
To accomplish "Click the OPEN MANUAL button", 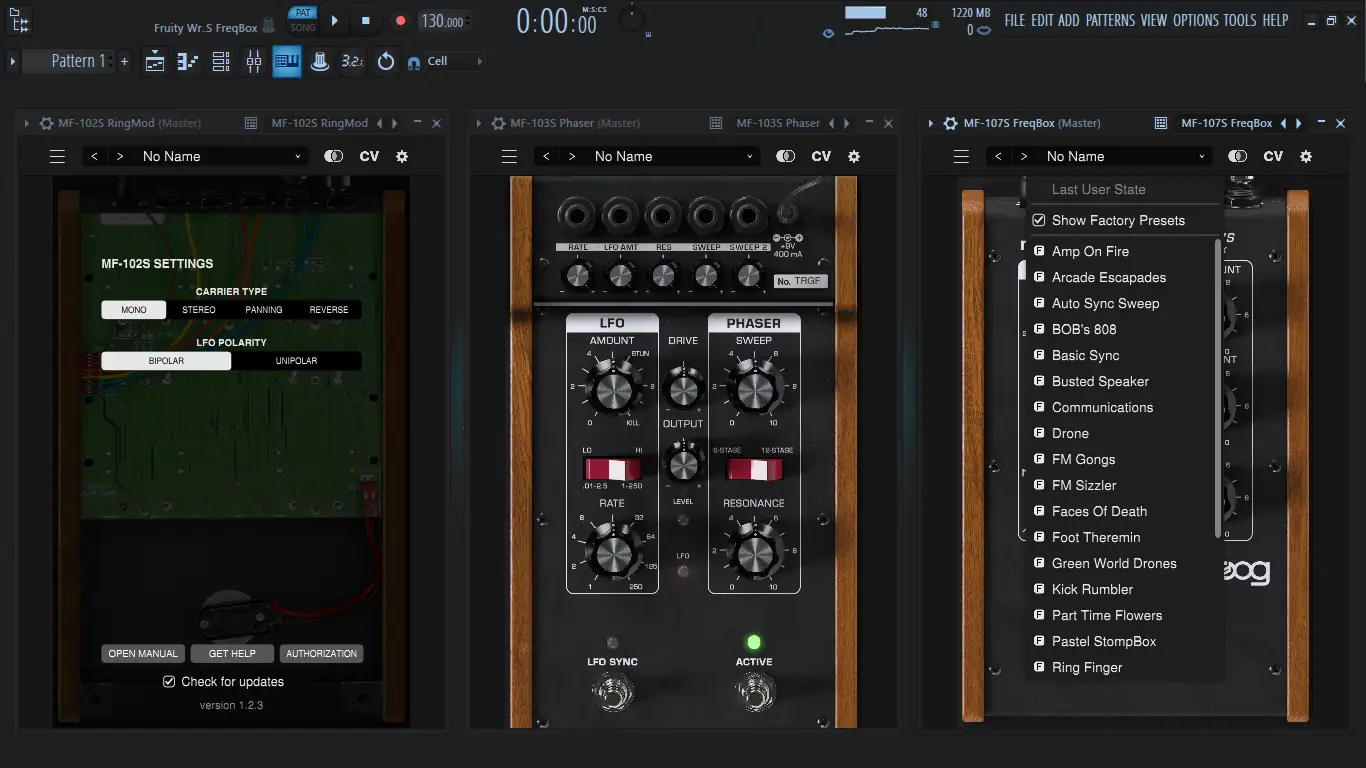I will pos(143,654).
